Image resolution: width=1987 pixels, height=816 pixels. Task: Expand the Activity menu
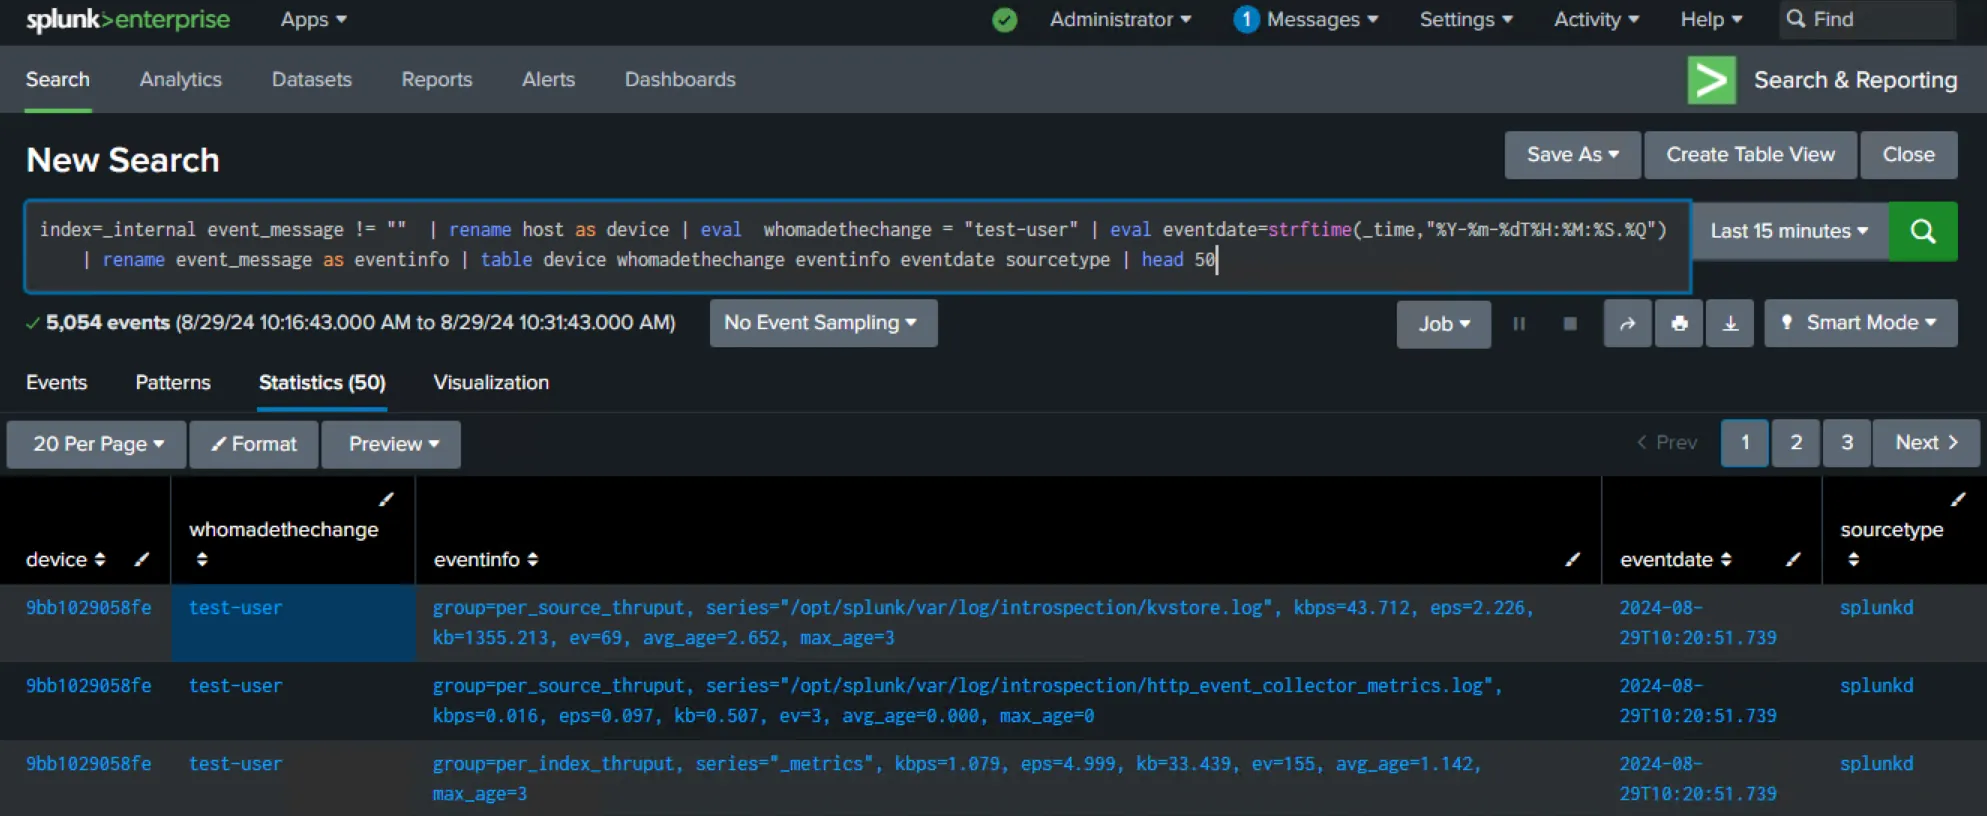[x=1596, y=20]
